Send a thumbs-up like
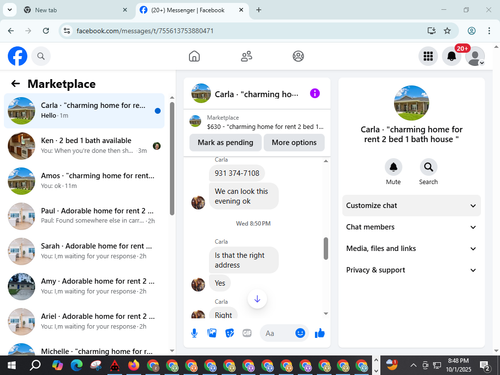 [x=320, y=333]
